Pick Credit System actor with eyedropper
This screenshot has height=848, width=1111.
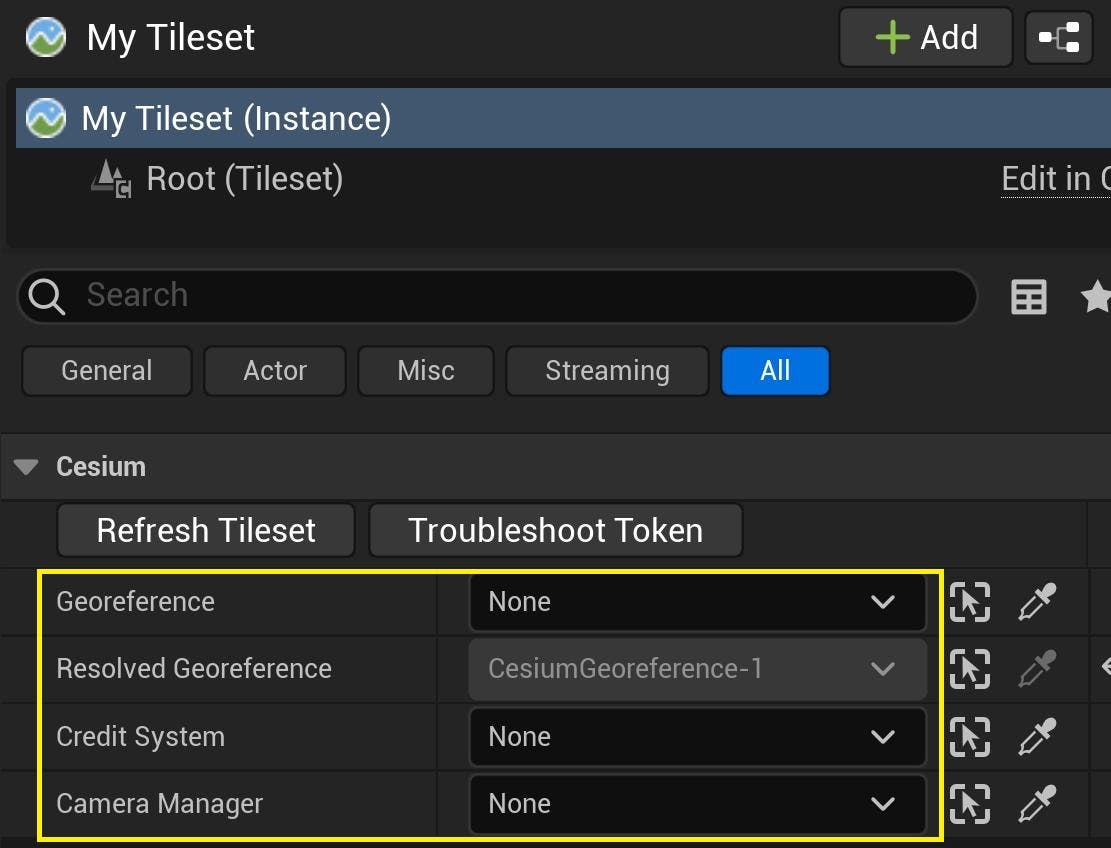click(x=1037, y=737)
